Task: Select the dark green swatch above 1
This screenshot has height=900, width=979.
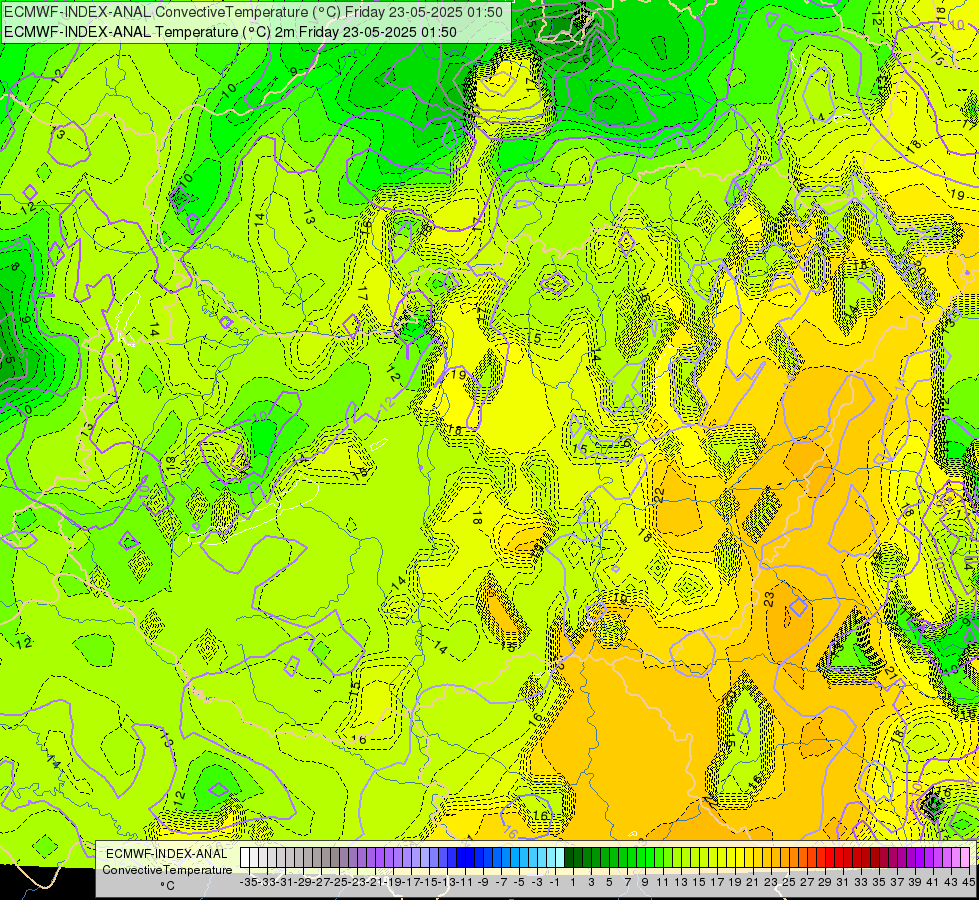Action: [x=569, y=858]
